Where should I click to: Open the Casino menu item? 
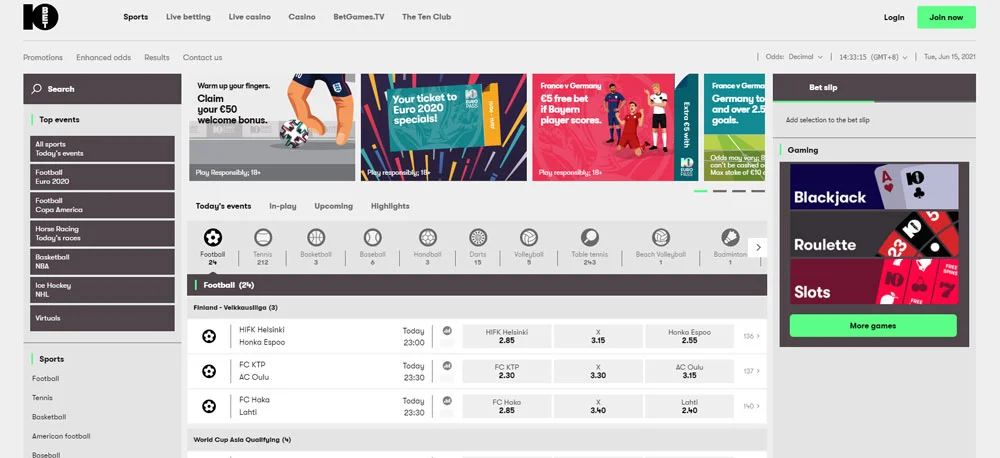[302, 17]
